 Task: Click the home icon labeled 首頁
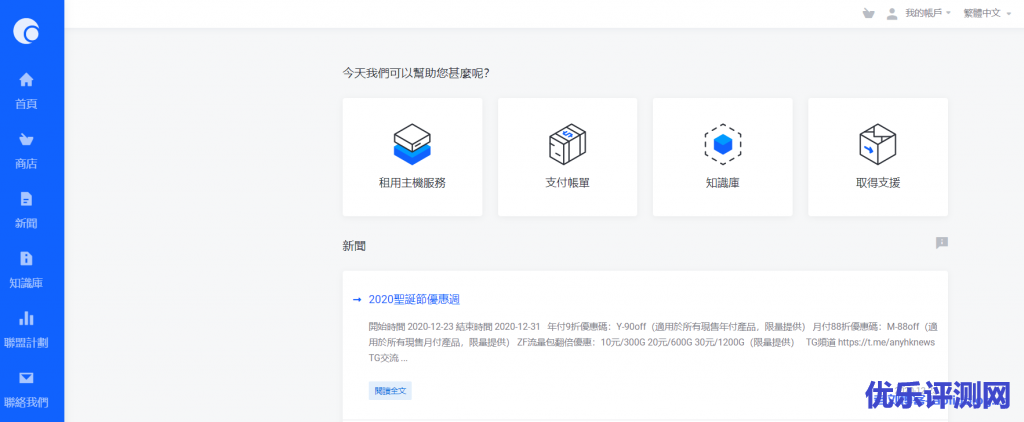[27, 80]
